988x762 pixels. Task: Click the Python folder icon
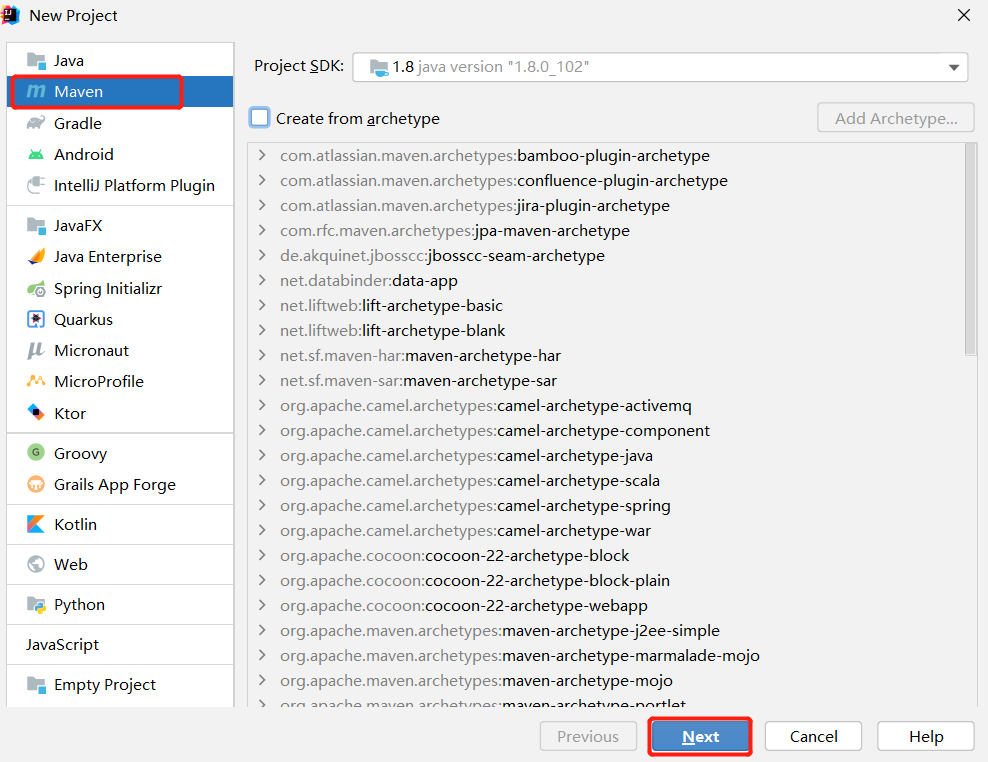[37, 604]
